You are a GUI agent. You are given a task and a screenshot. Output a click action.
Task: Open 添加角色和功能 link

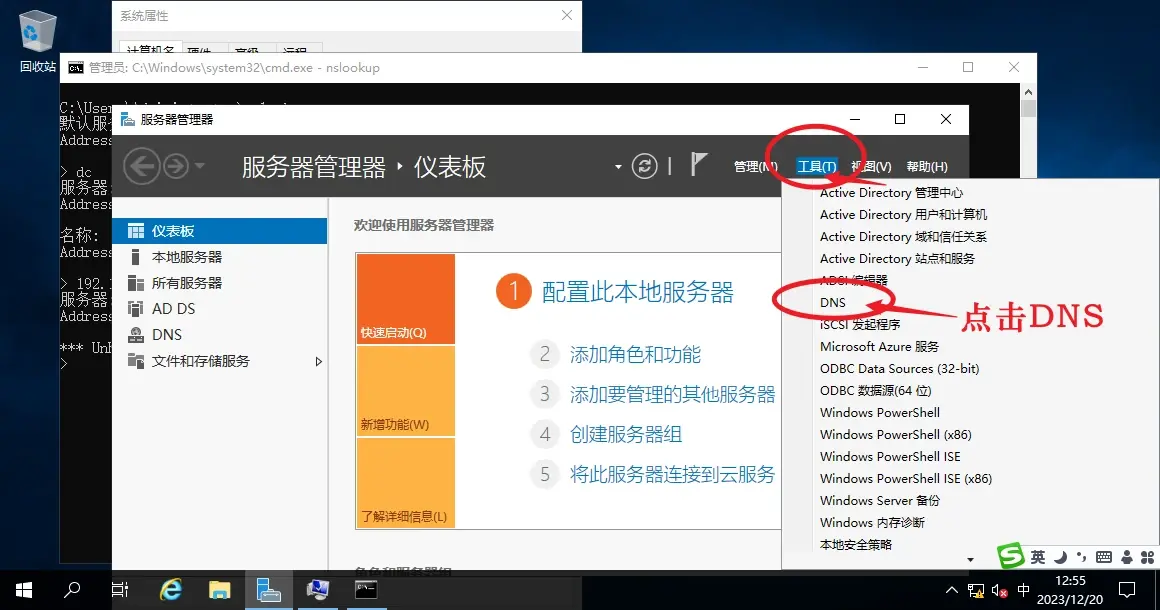coord(635,355)
